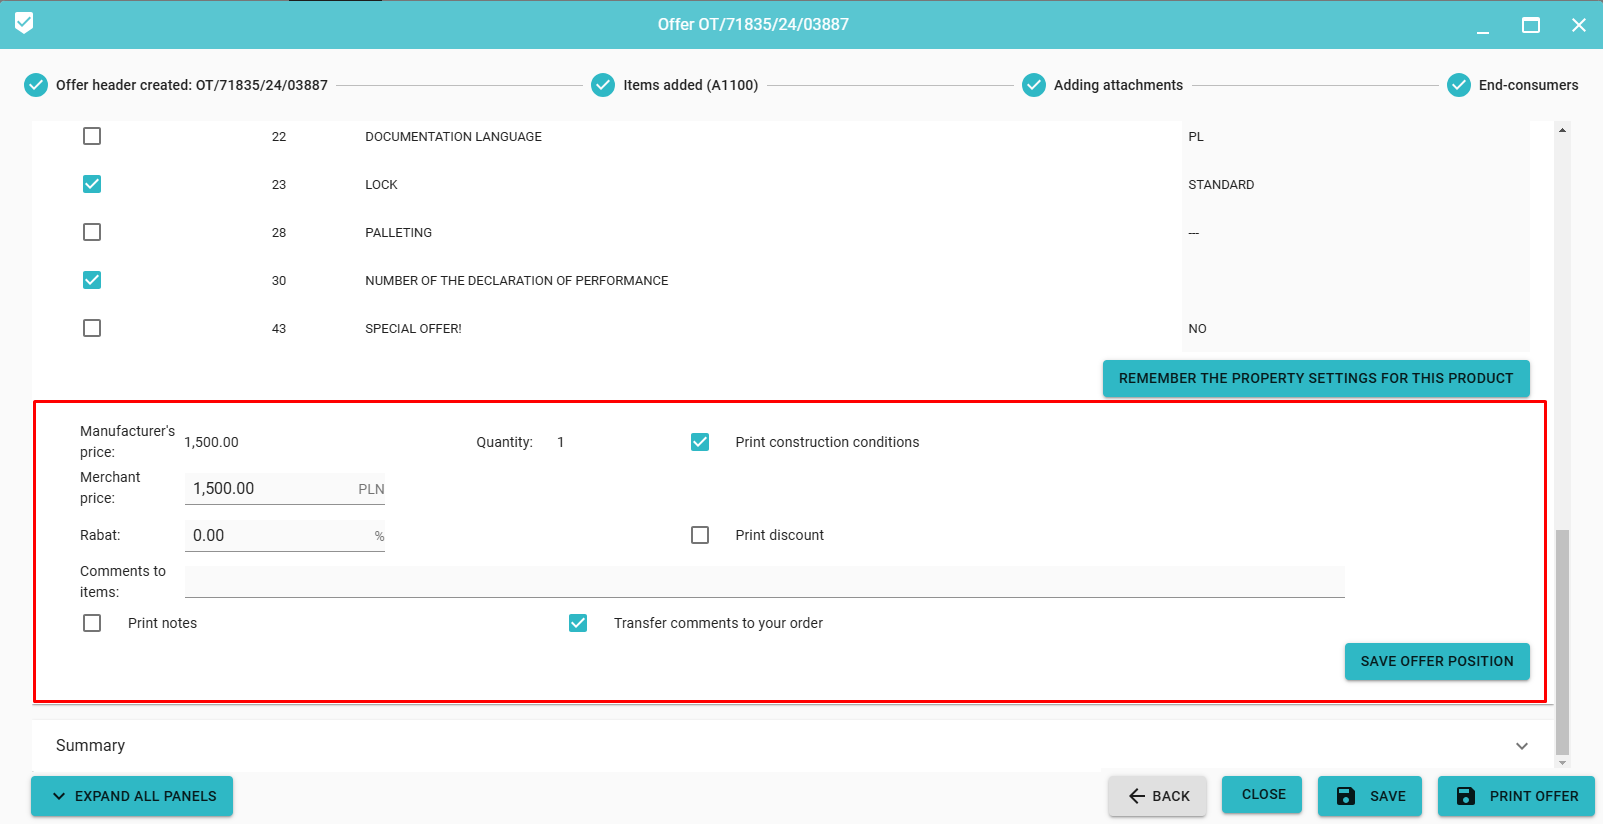Viewport: 1603px width, 824px height.
Task: Click the back arrow icon
Action: 1136,796
